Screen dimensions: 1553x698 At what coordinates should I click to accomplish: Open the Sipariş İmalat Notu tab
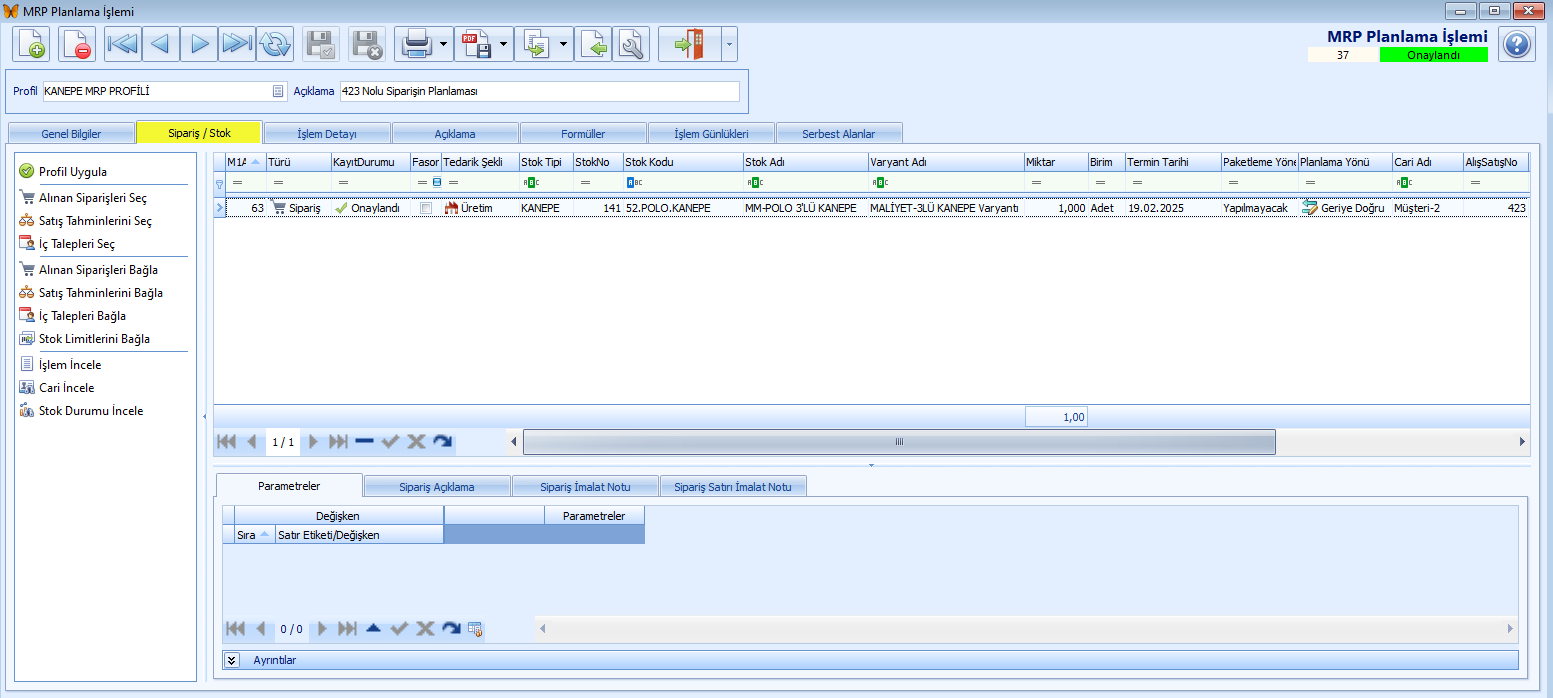pyautogui.click(x=585, y=487)
